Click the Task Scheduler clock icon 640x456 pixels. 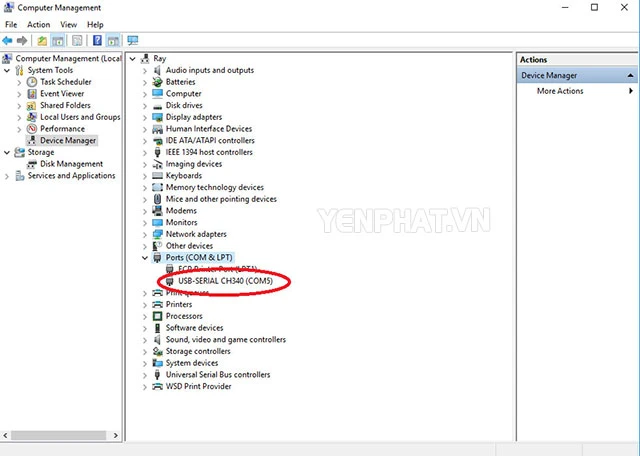coord(33,82)
